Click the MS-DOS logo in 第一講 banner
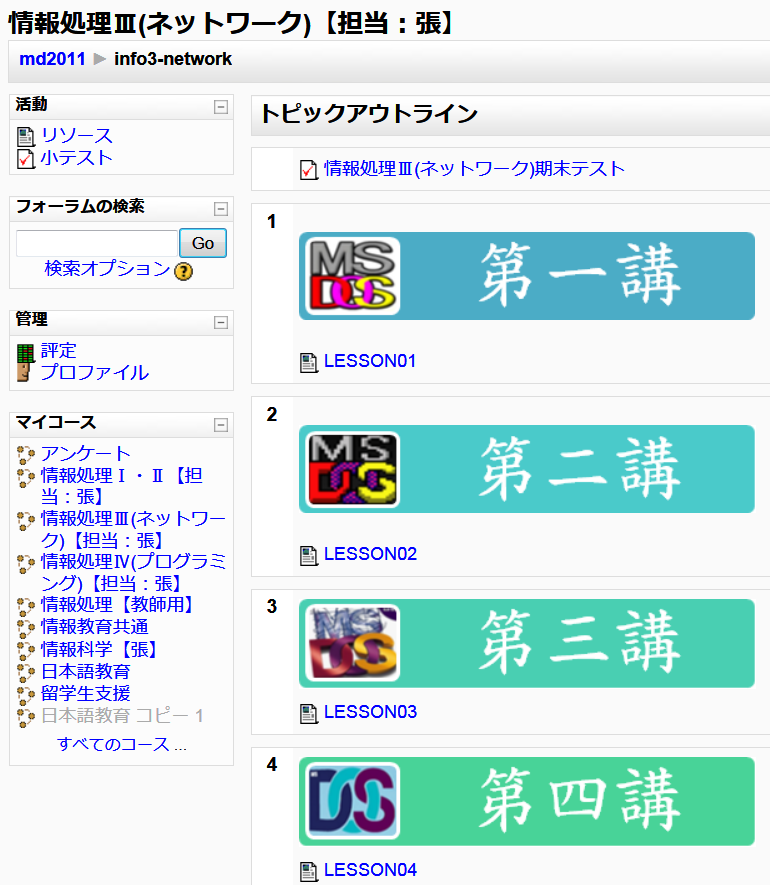Screen dimensions: 770x885 (x=353, y=276)
